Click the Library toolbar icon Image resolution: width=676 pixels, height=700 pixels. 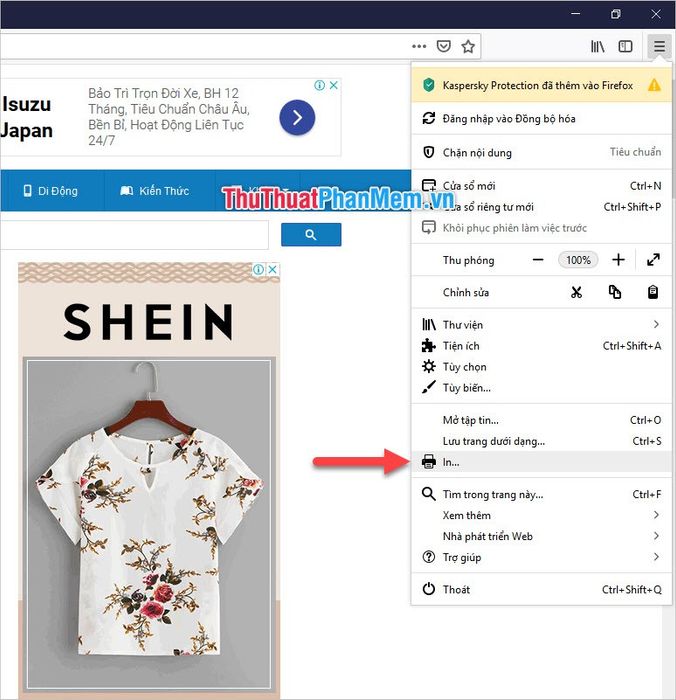597,46
